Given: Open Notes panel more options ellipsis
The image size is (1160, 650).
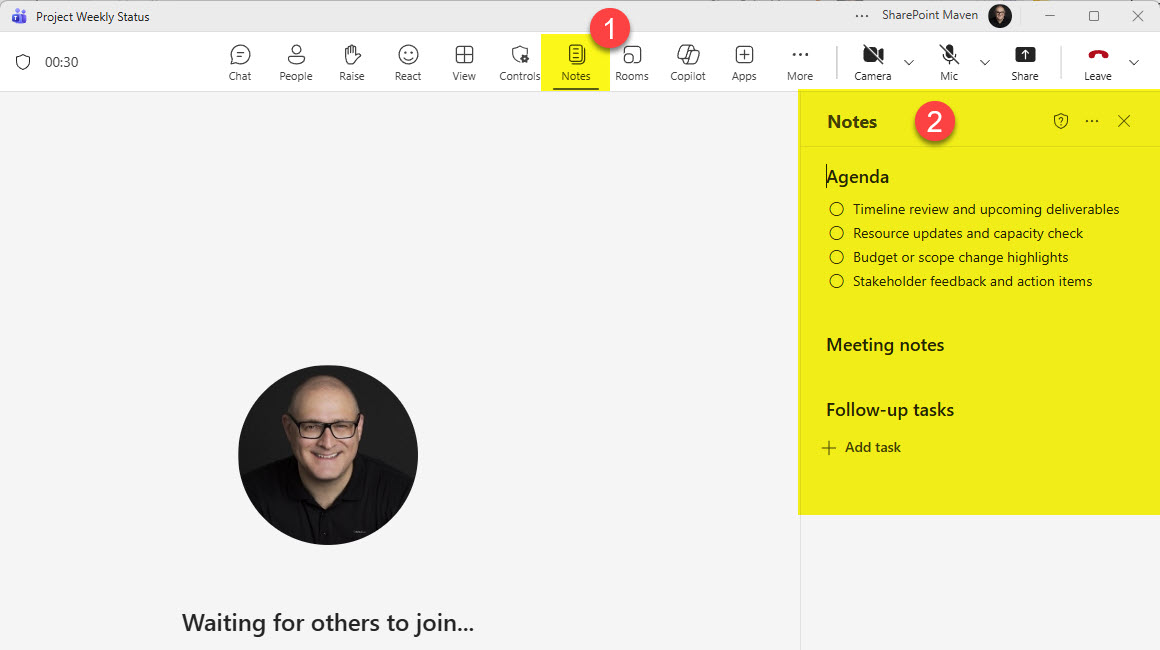Looking at the screenshot, I should (x=1092, y=121).
